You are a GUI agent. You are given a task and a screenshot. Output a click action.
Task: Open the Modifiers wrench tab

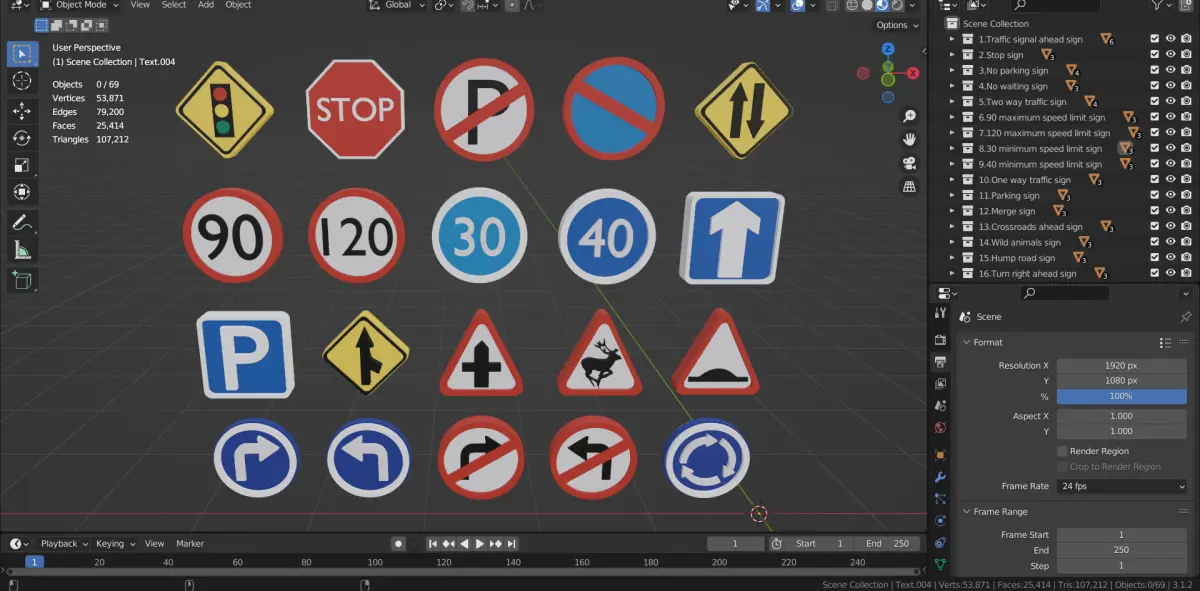[940, 476]
